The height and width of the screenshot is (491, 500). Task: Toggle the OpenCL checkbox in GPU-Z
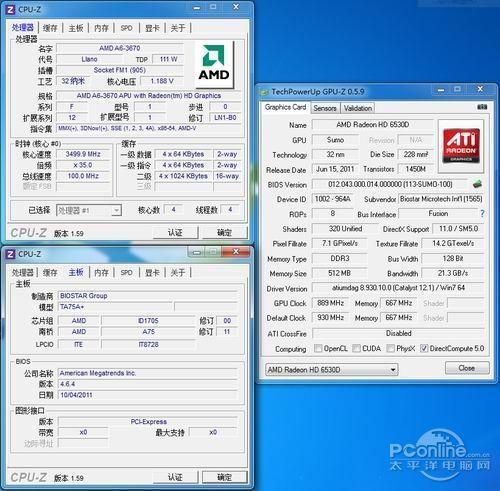[x=318, y=349]
